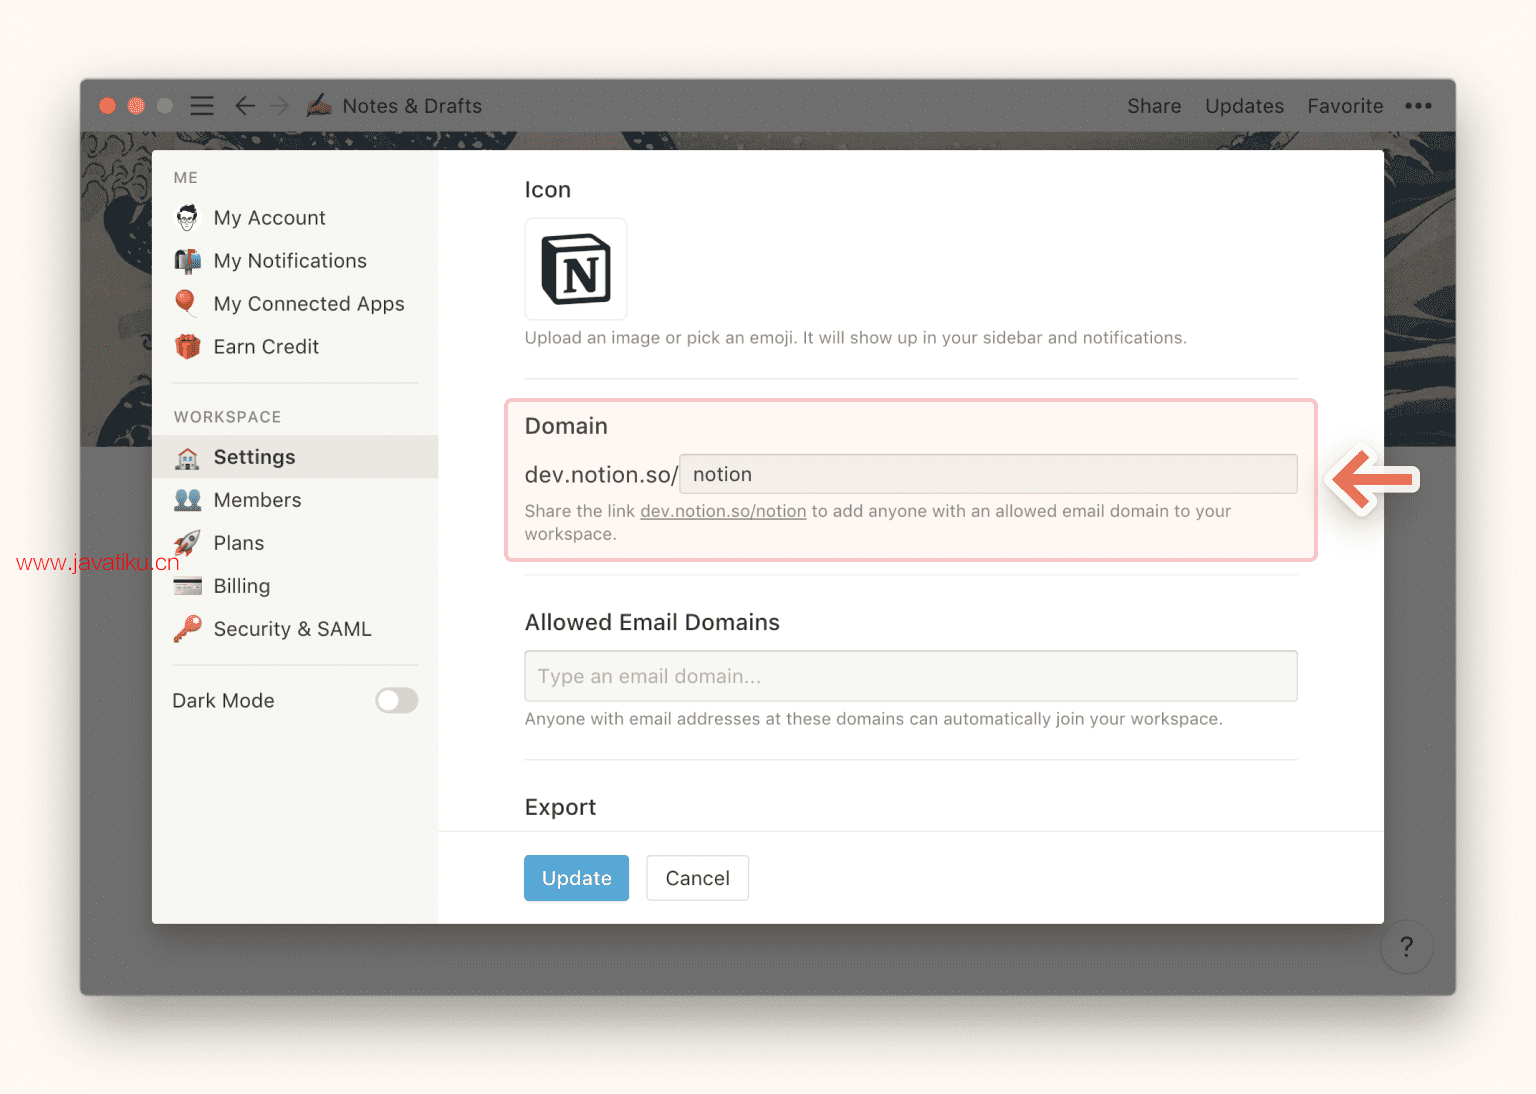The width and height of the screenshot is (1536, 1094).
Task: Change the Notion workspace icon image
Action: pos(576,269)
